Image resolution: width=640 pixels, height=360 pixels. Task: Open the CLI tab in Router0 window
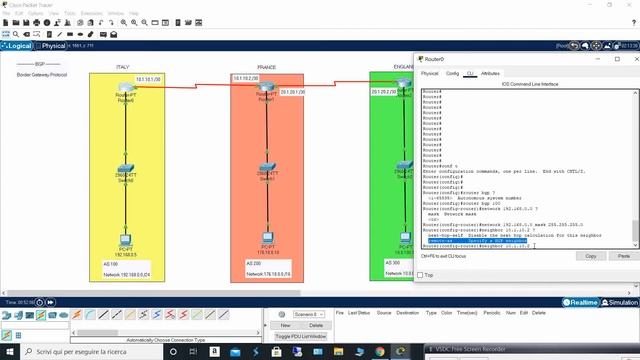tap(470, 73)
